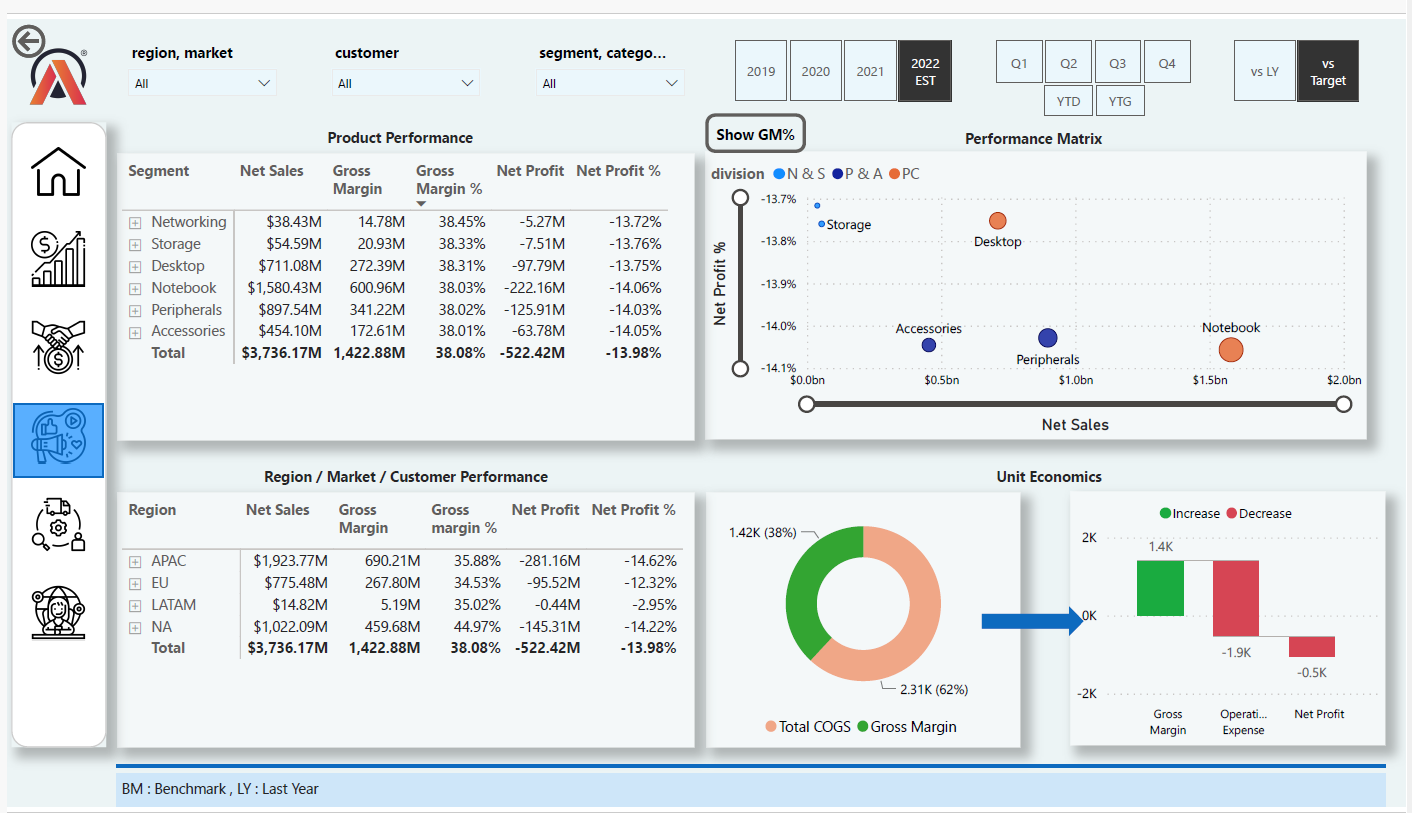This screenshot has width=1412, height=813.
Task: Open the logistics truck-and-gear page icon
Action: (58, 525)
